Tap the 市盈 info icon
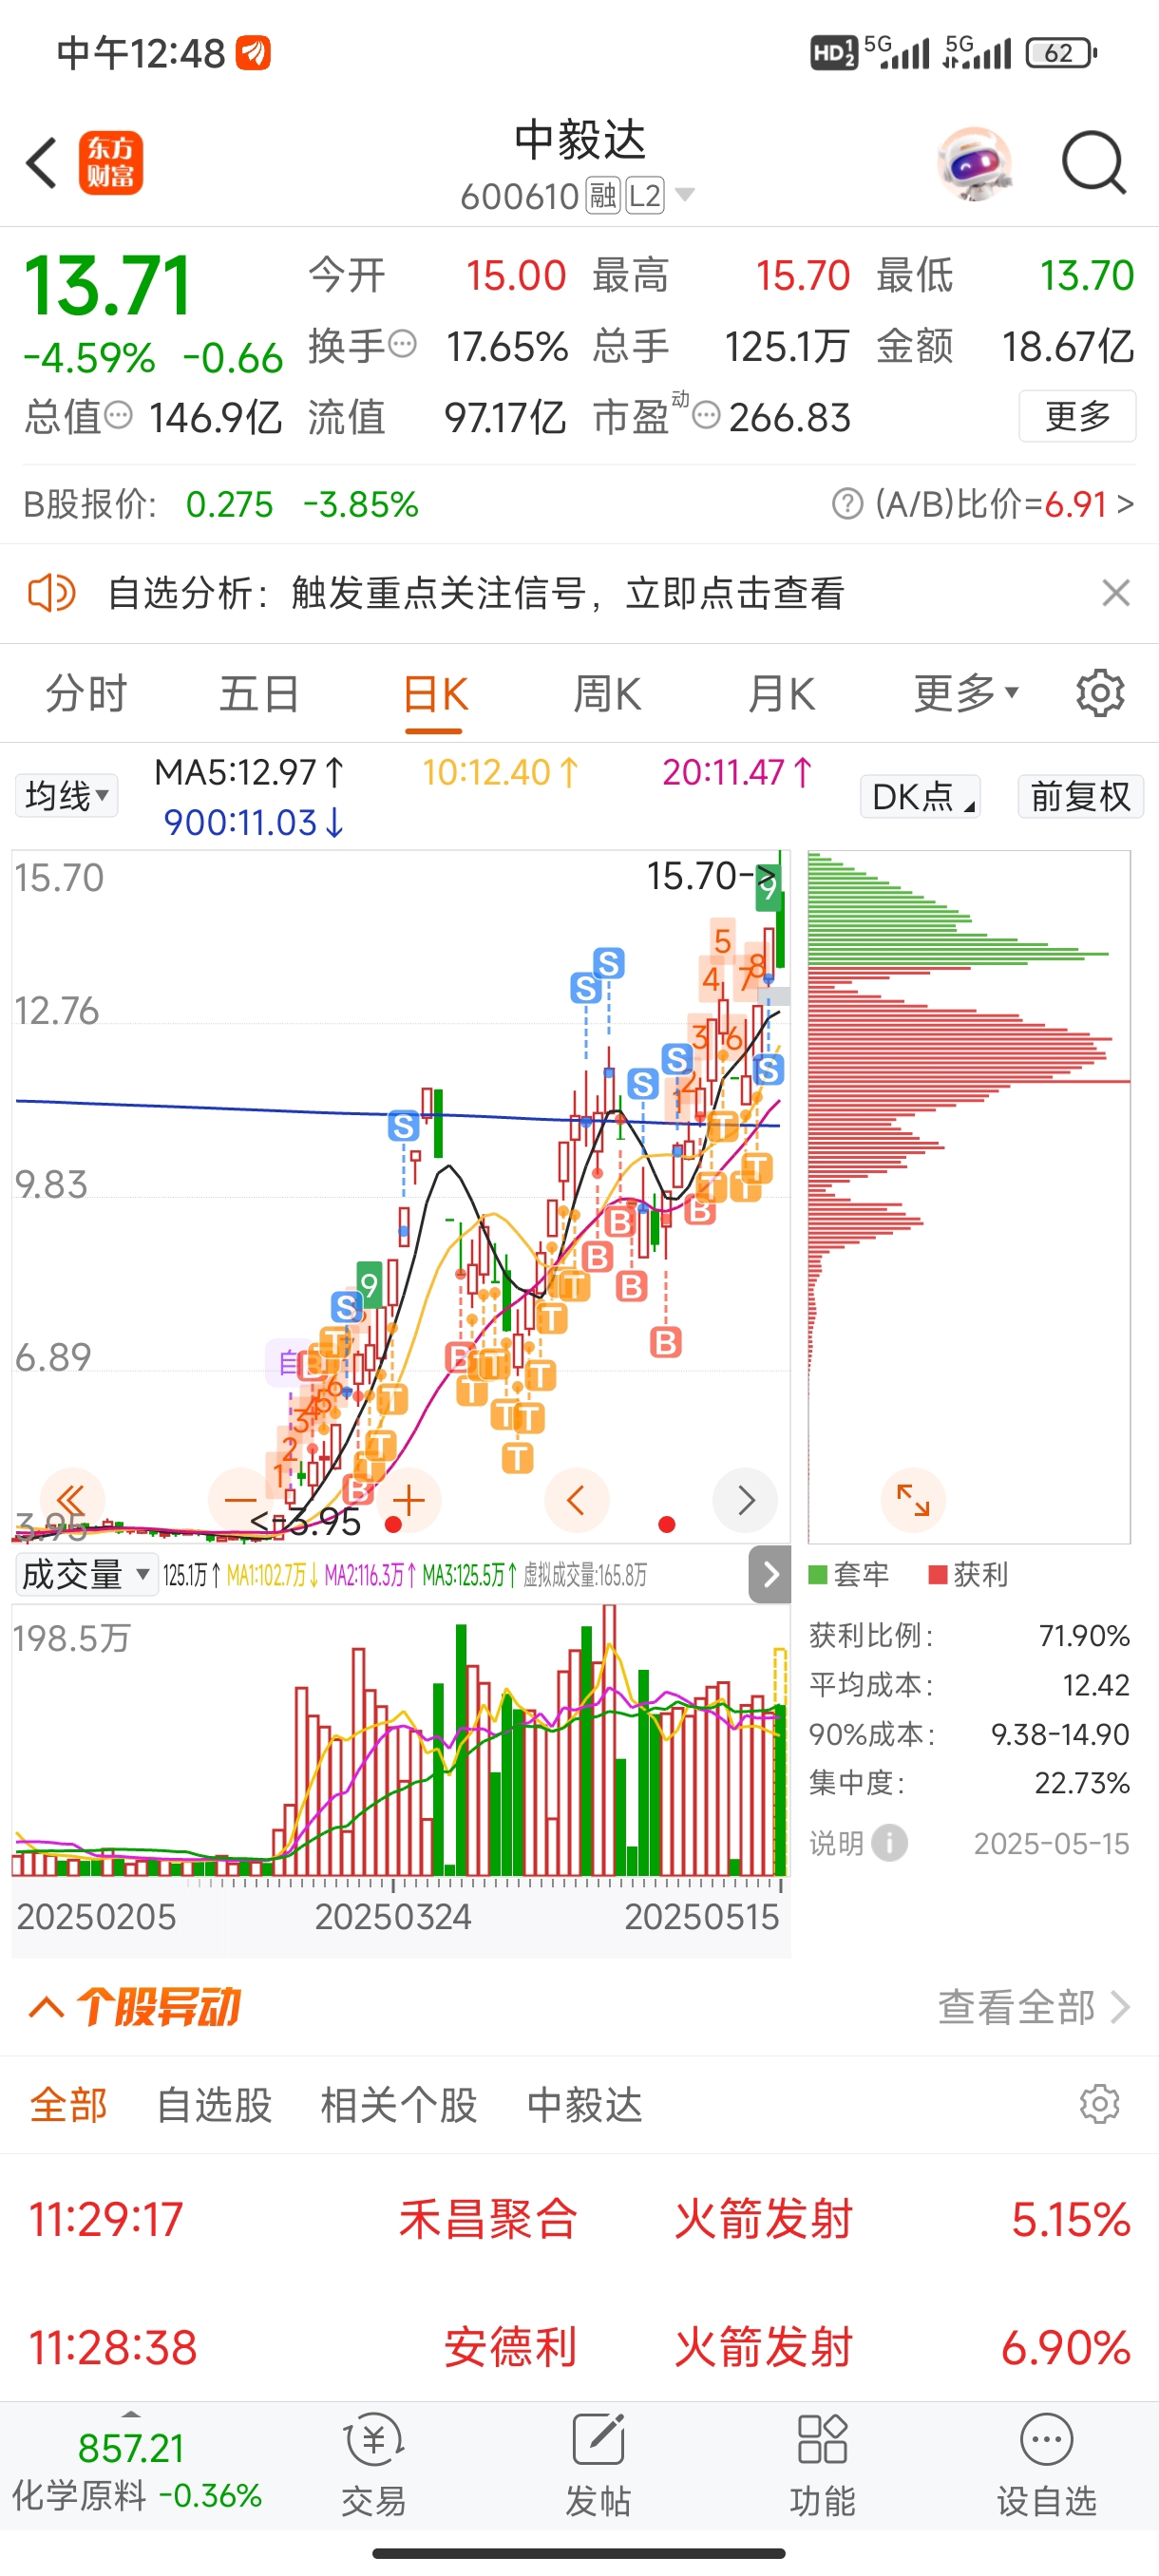 click(x=706, y=416)
